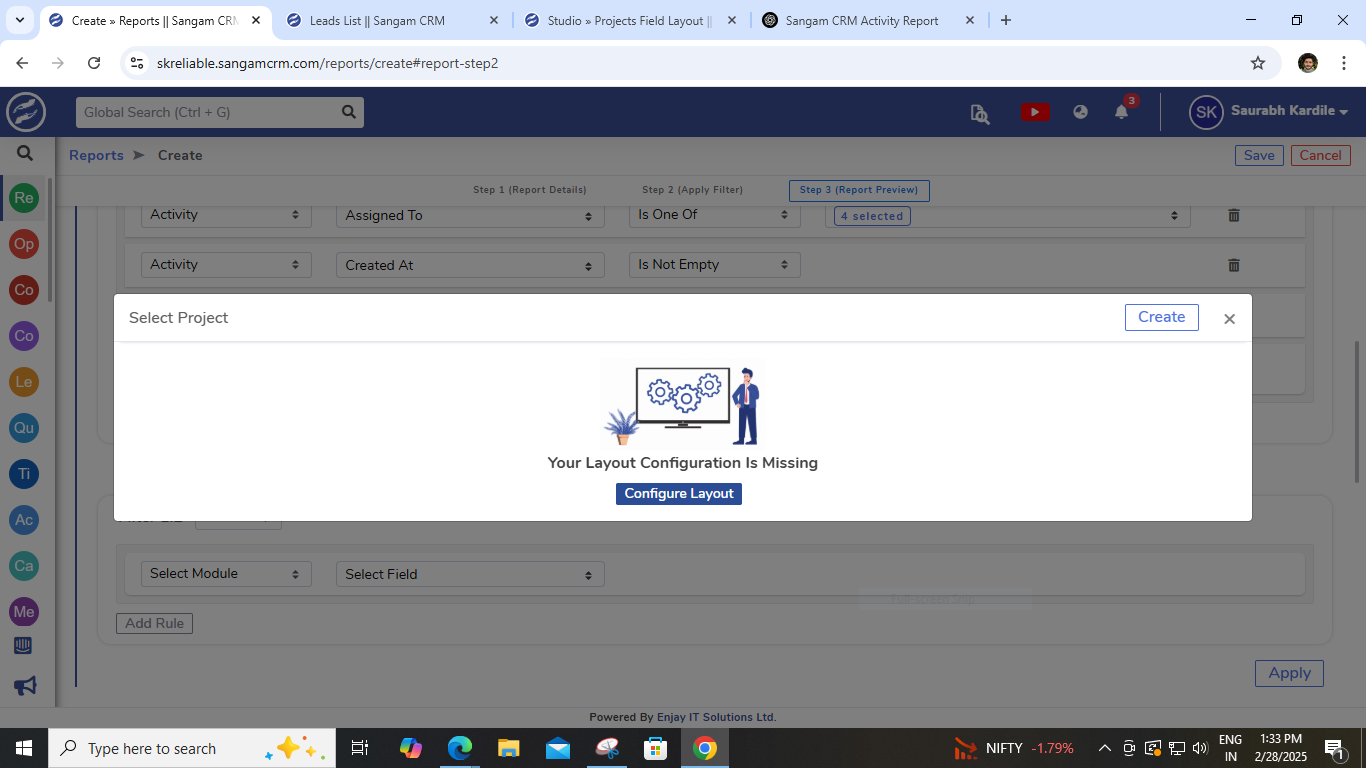The height and width of the screenshot is (768, 1366).
Task: Click the Sangam CRM logo
Action: click(x=26, y=112)
